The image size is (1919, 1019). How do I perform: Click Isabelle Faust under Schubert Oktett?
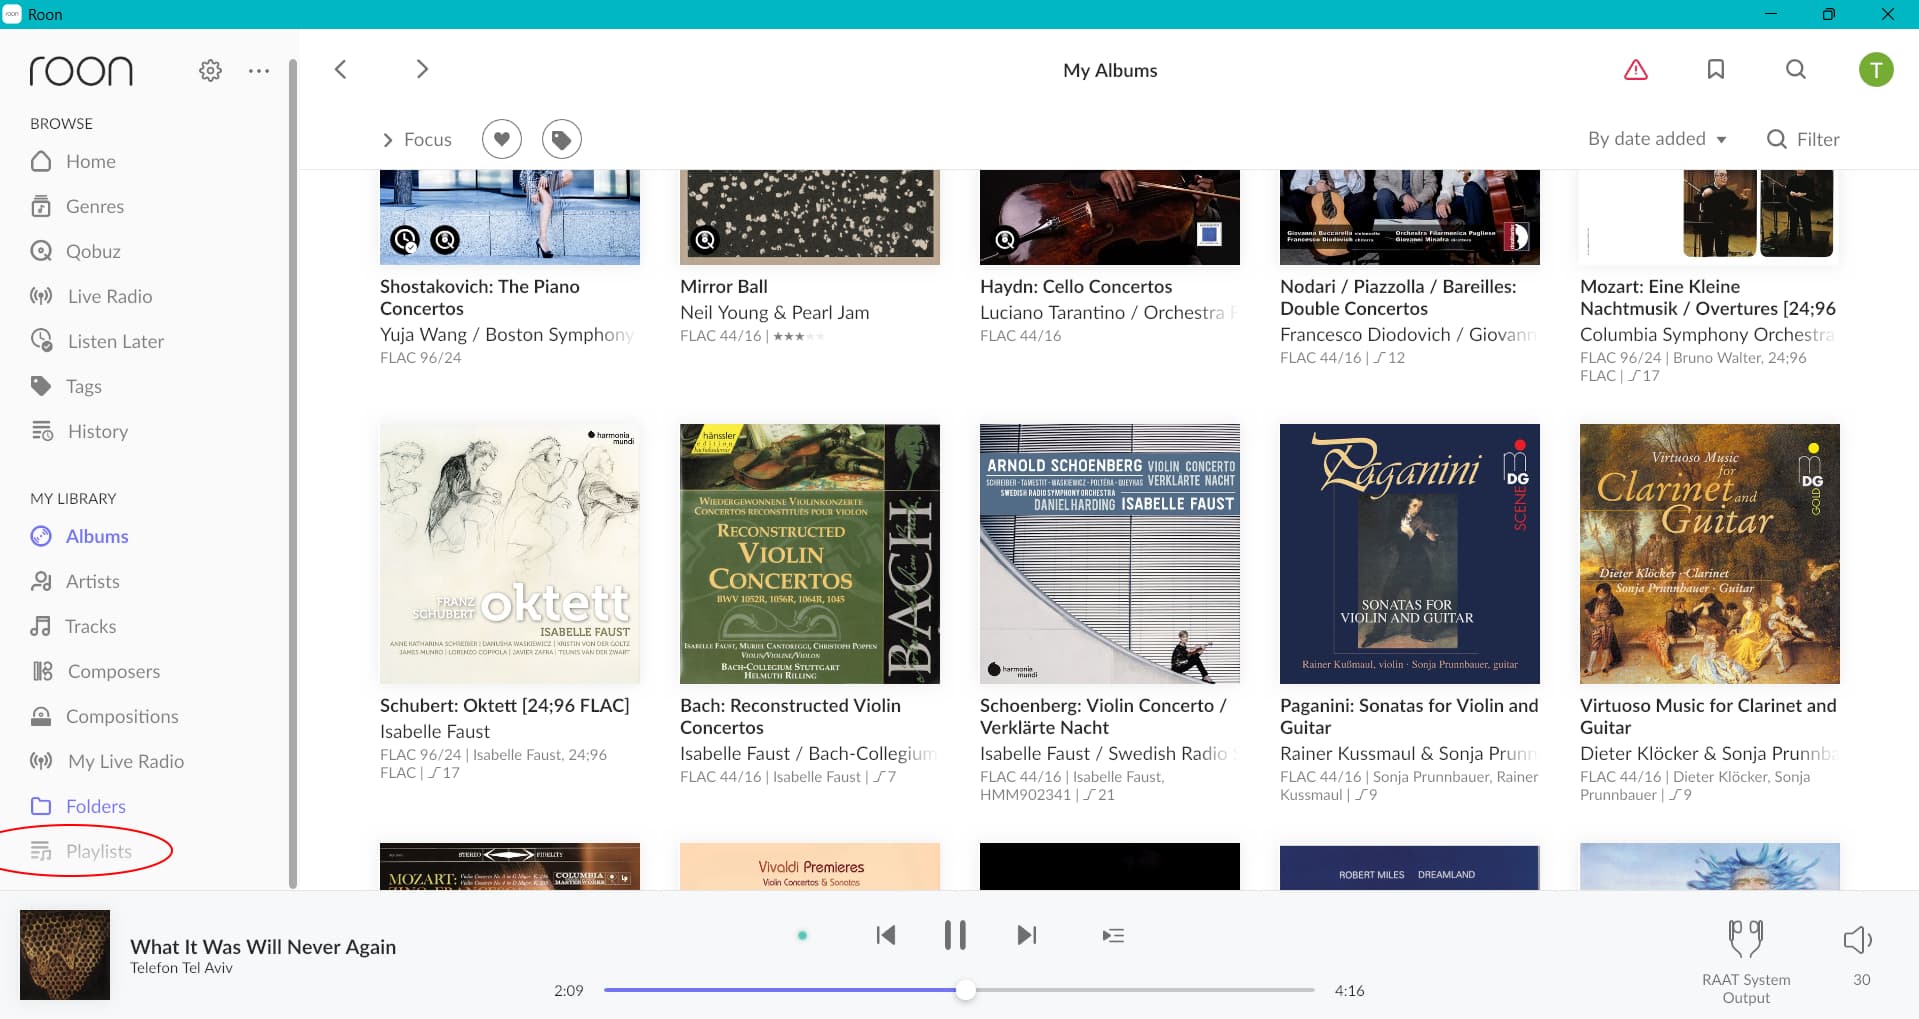(435, 731)
